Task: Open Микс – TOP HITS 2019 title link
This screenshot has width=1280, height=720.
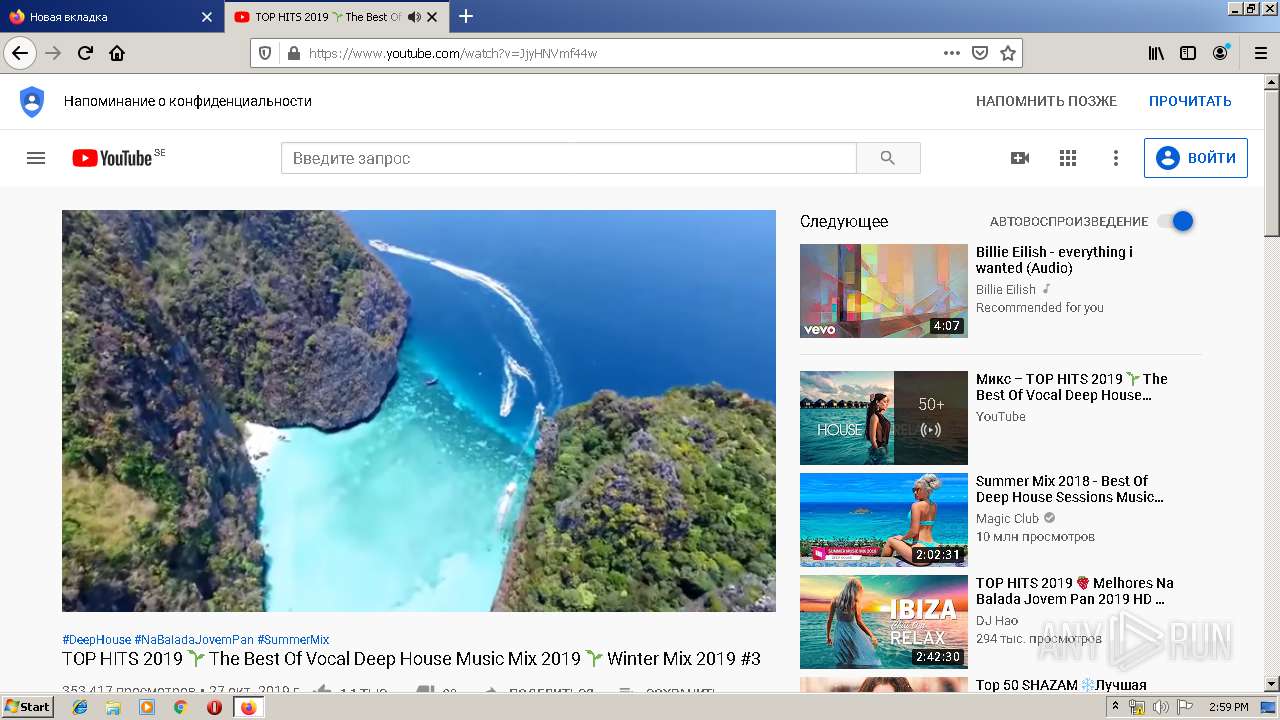Action: pyautogui.click(x=1072, y=387)
